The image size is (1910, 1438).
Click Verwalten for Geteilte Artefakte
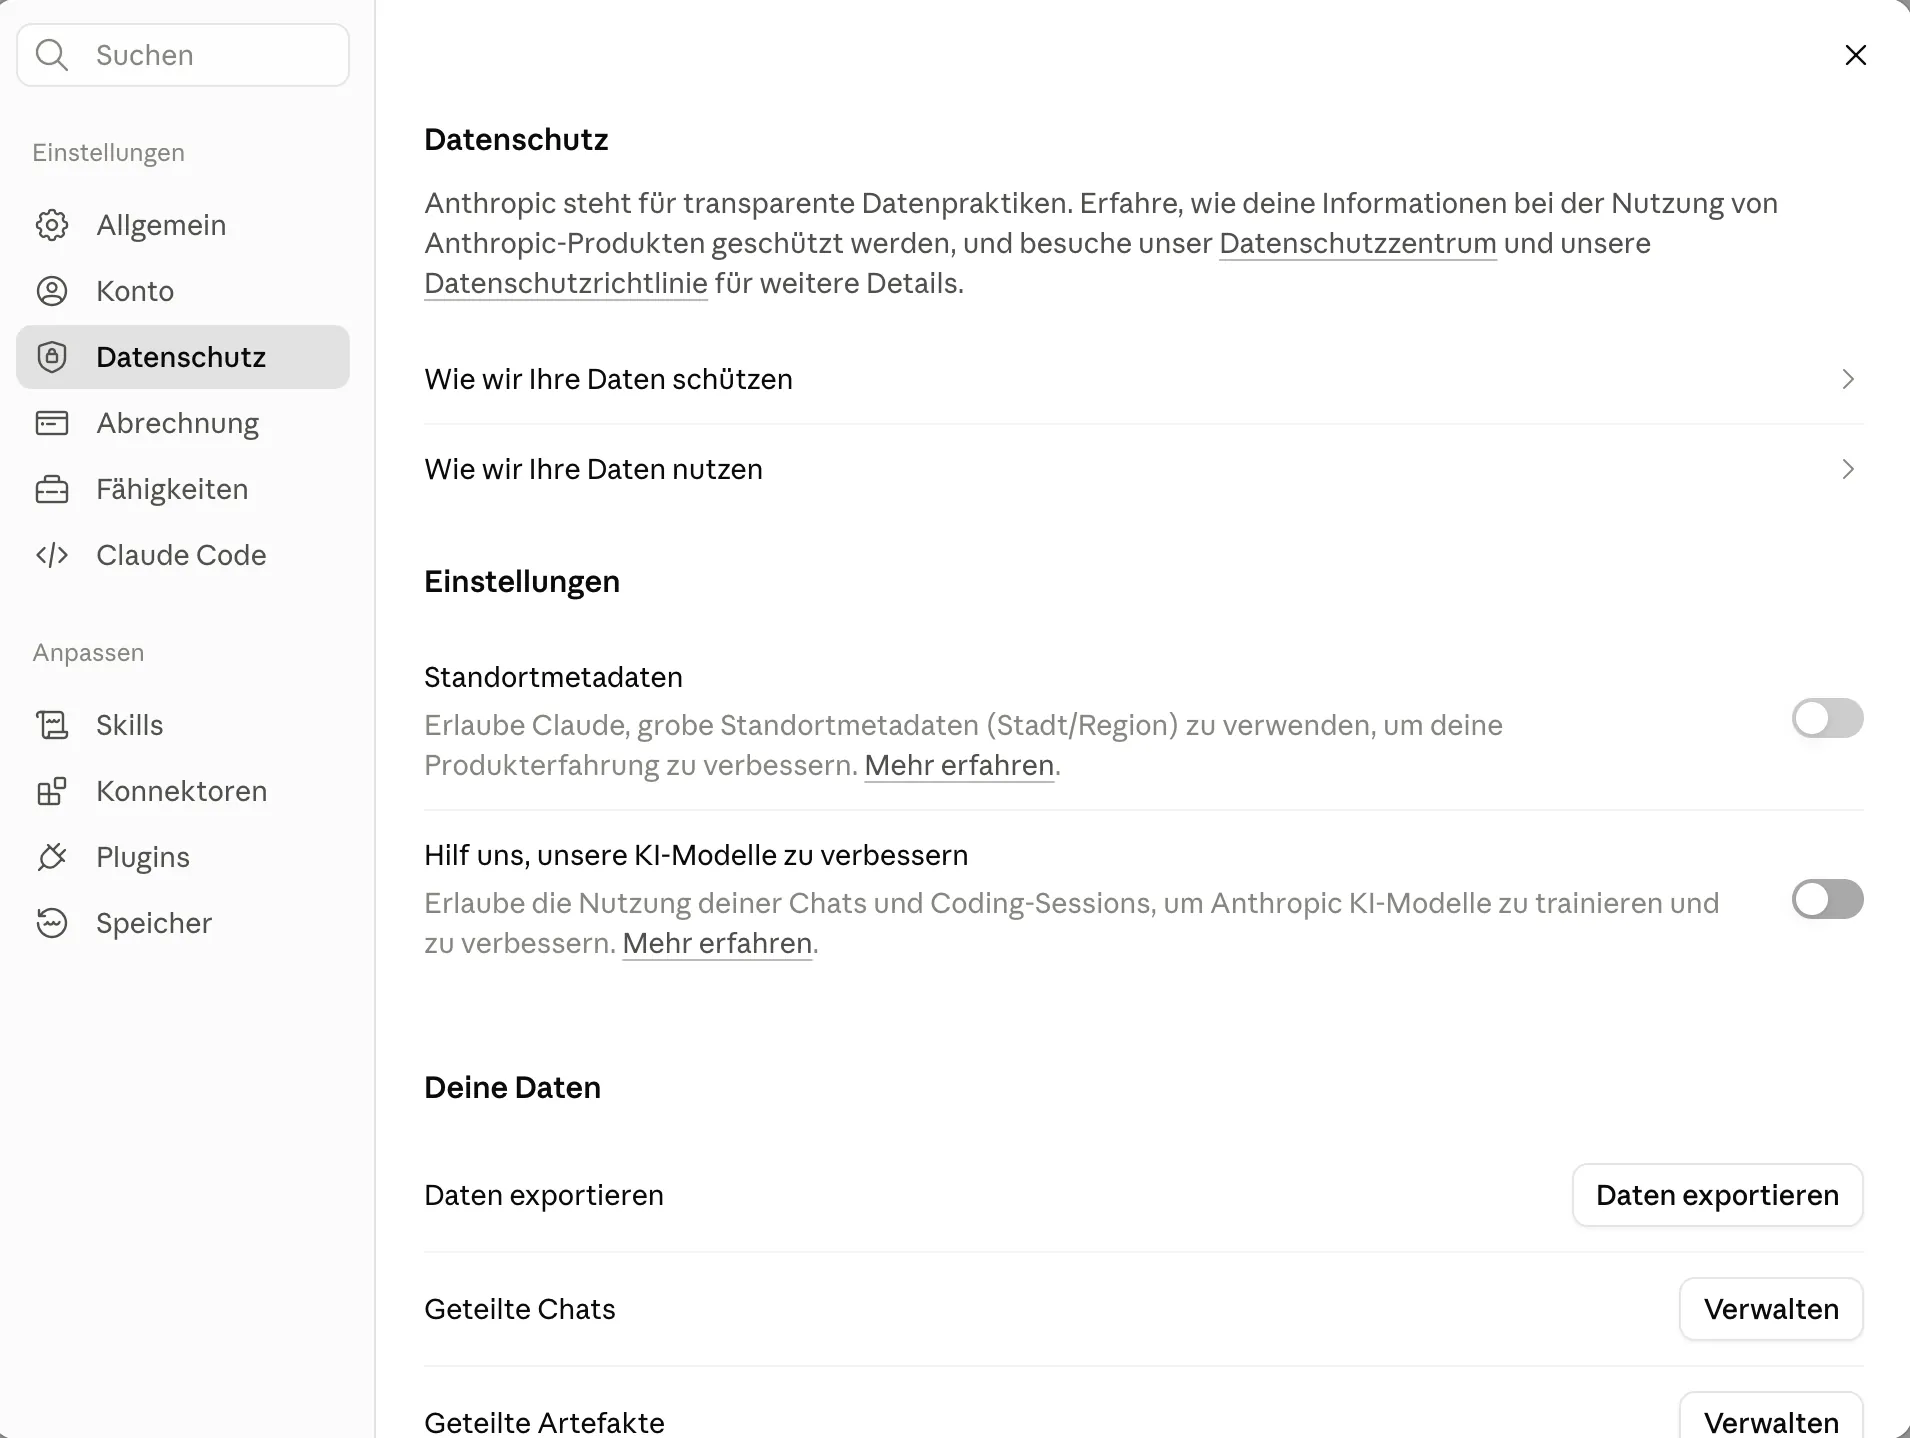[1771, 1416]
